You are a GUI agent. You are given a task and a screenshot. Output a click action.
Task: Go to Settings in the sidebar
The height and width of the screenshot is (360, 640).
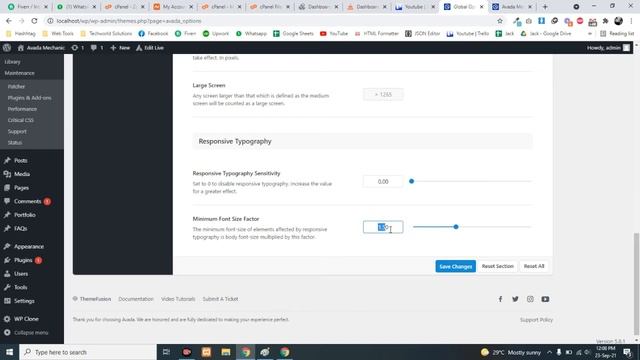coord(24,301)
